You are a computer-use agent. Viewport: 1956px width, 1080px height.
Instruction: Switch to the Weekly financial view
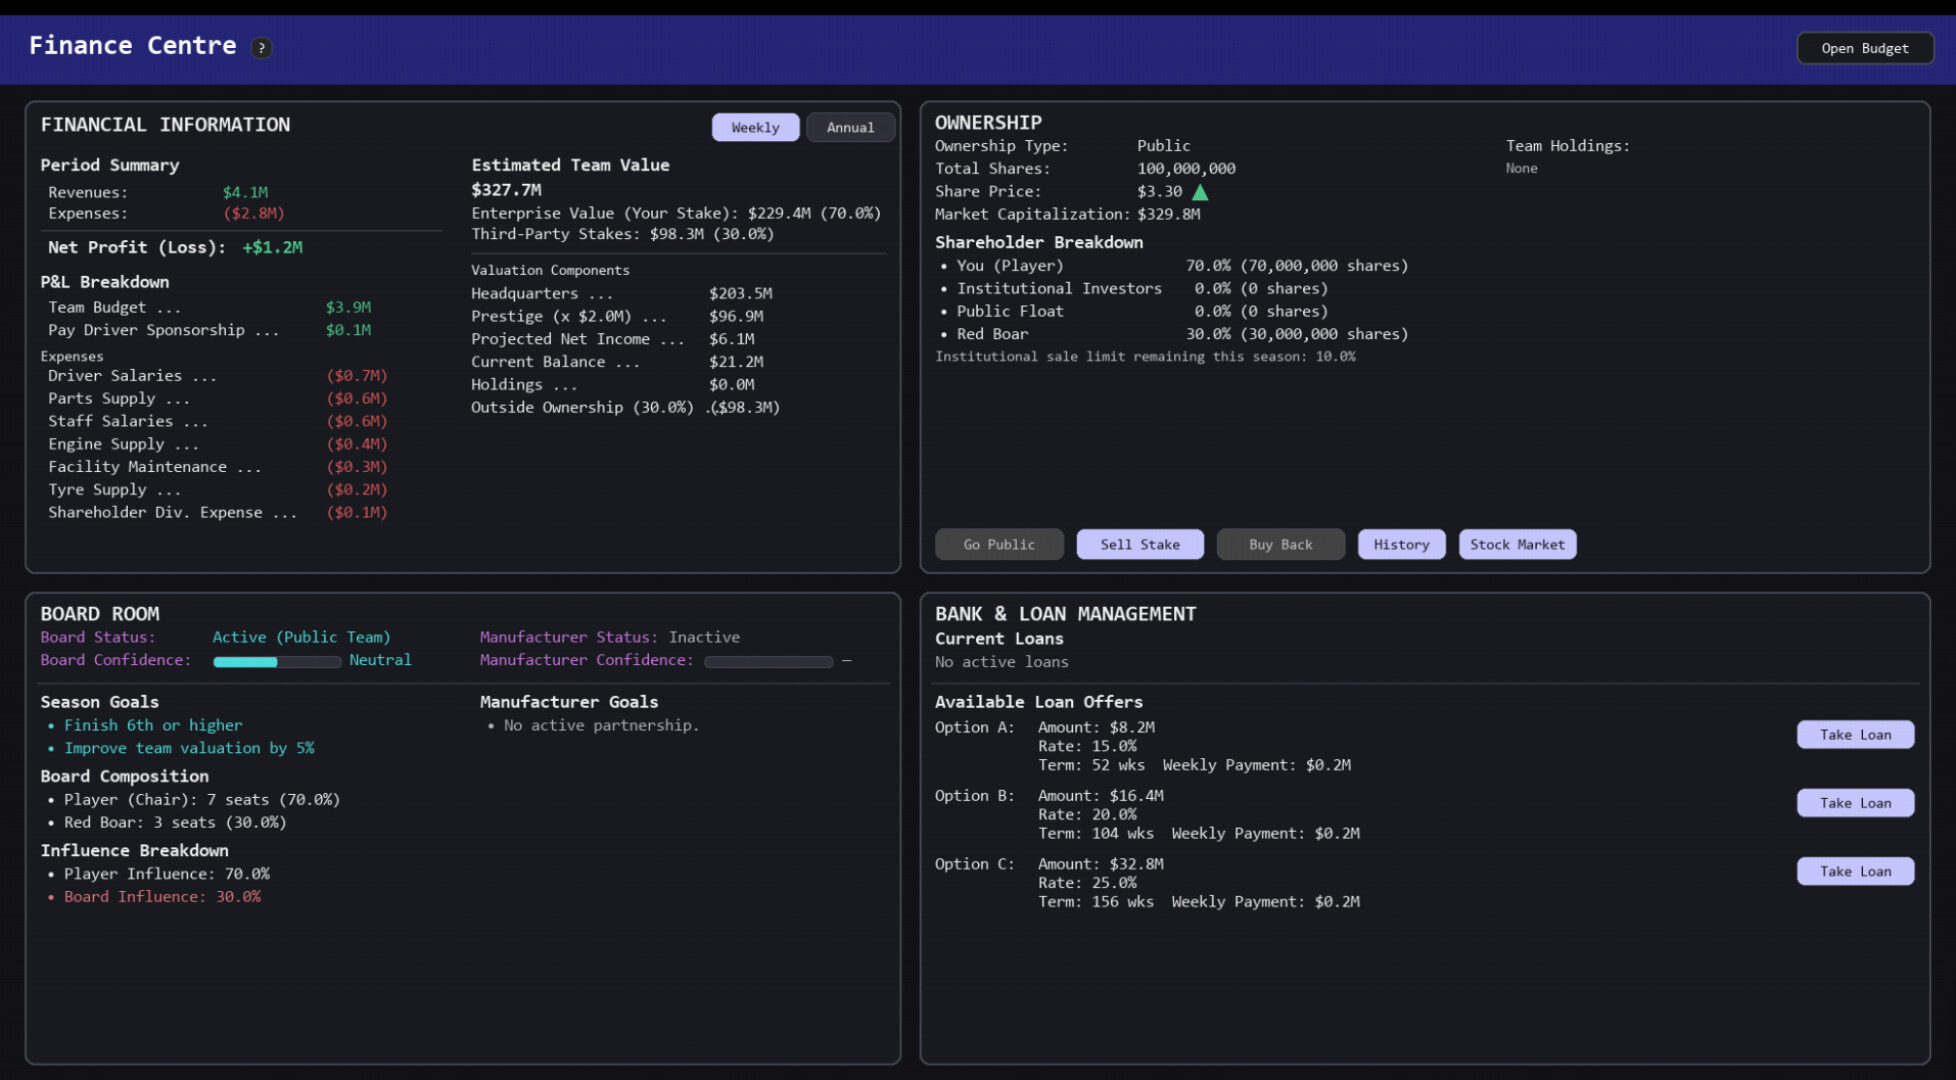[x=756, y=127]
